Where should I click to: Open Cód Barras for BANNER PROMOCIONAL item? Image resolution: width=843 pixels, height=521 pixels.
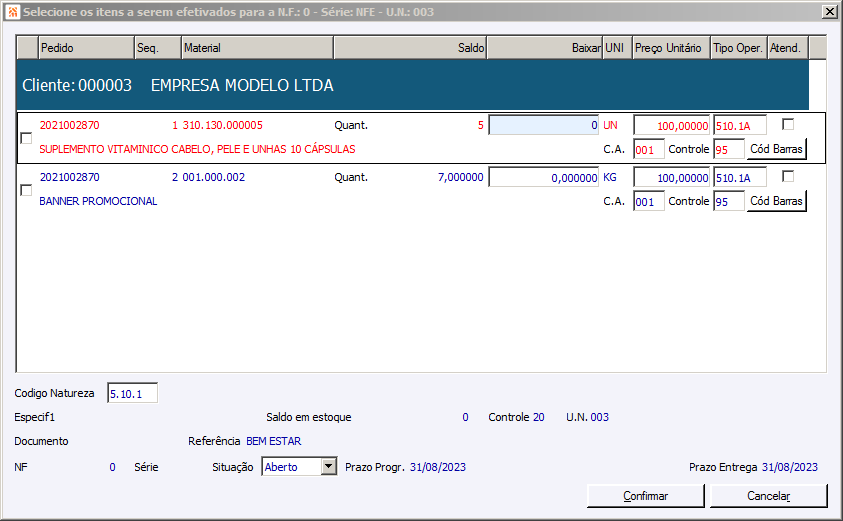pyautogui.click(x=777, y=201)
